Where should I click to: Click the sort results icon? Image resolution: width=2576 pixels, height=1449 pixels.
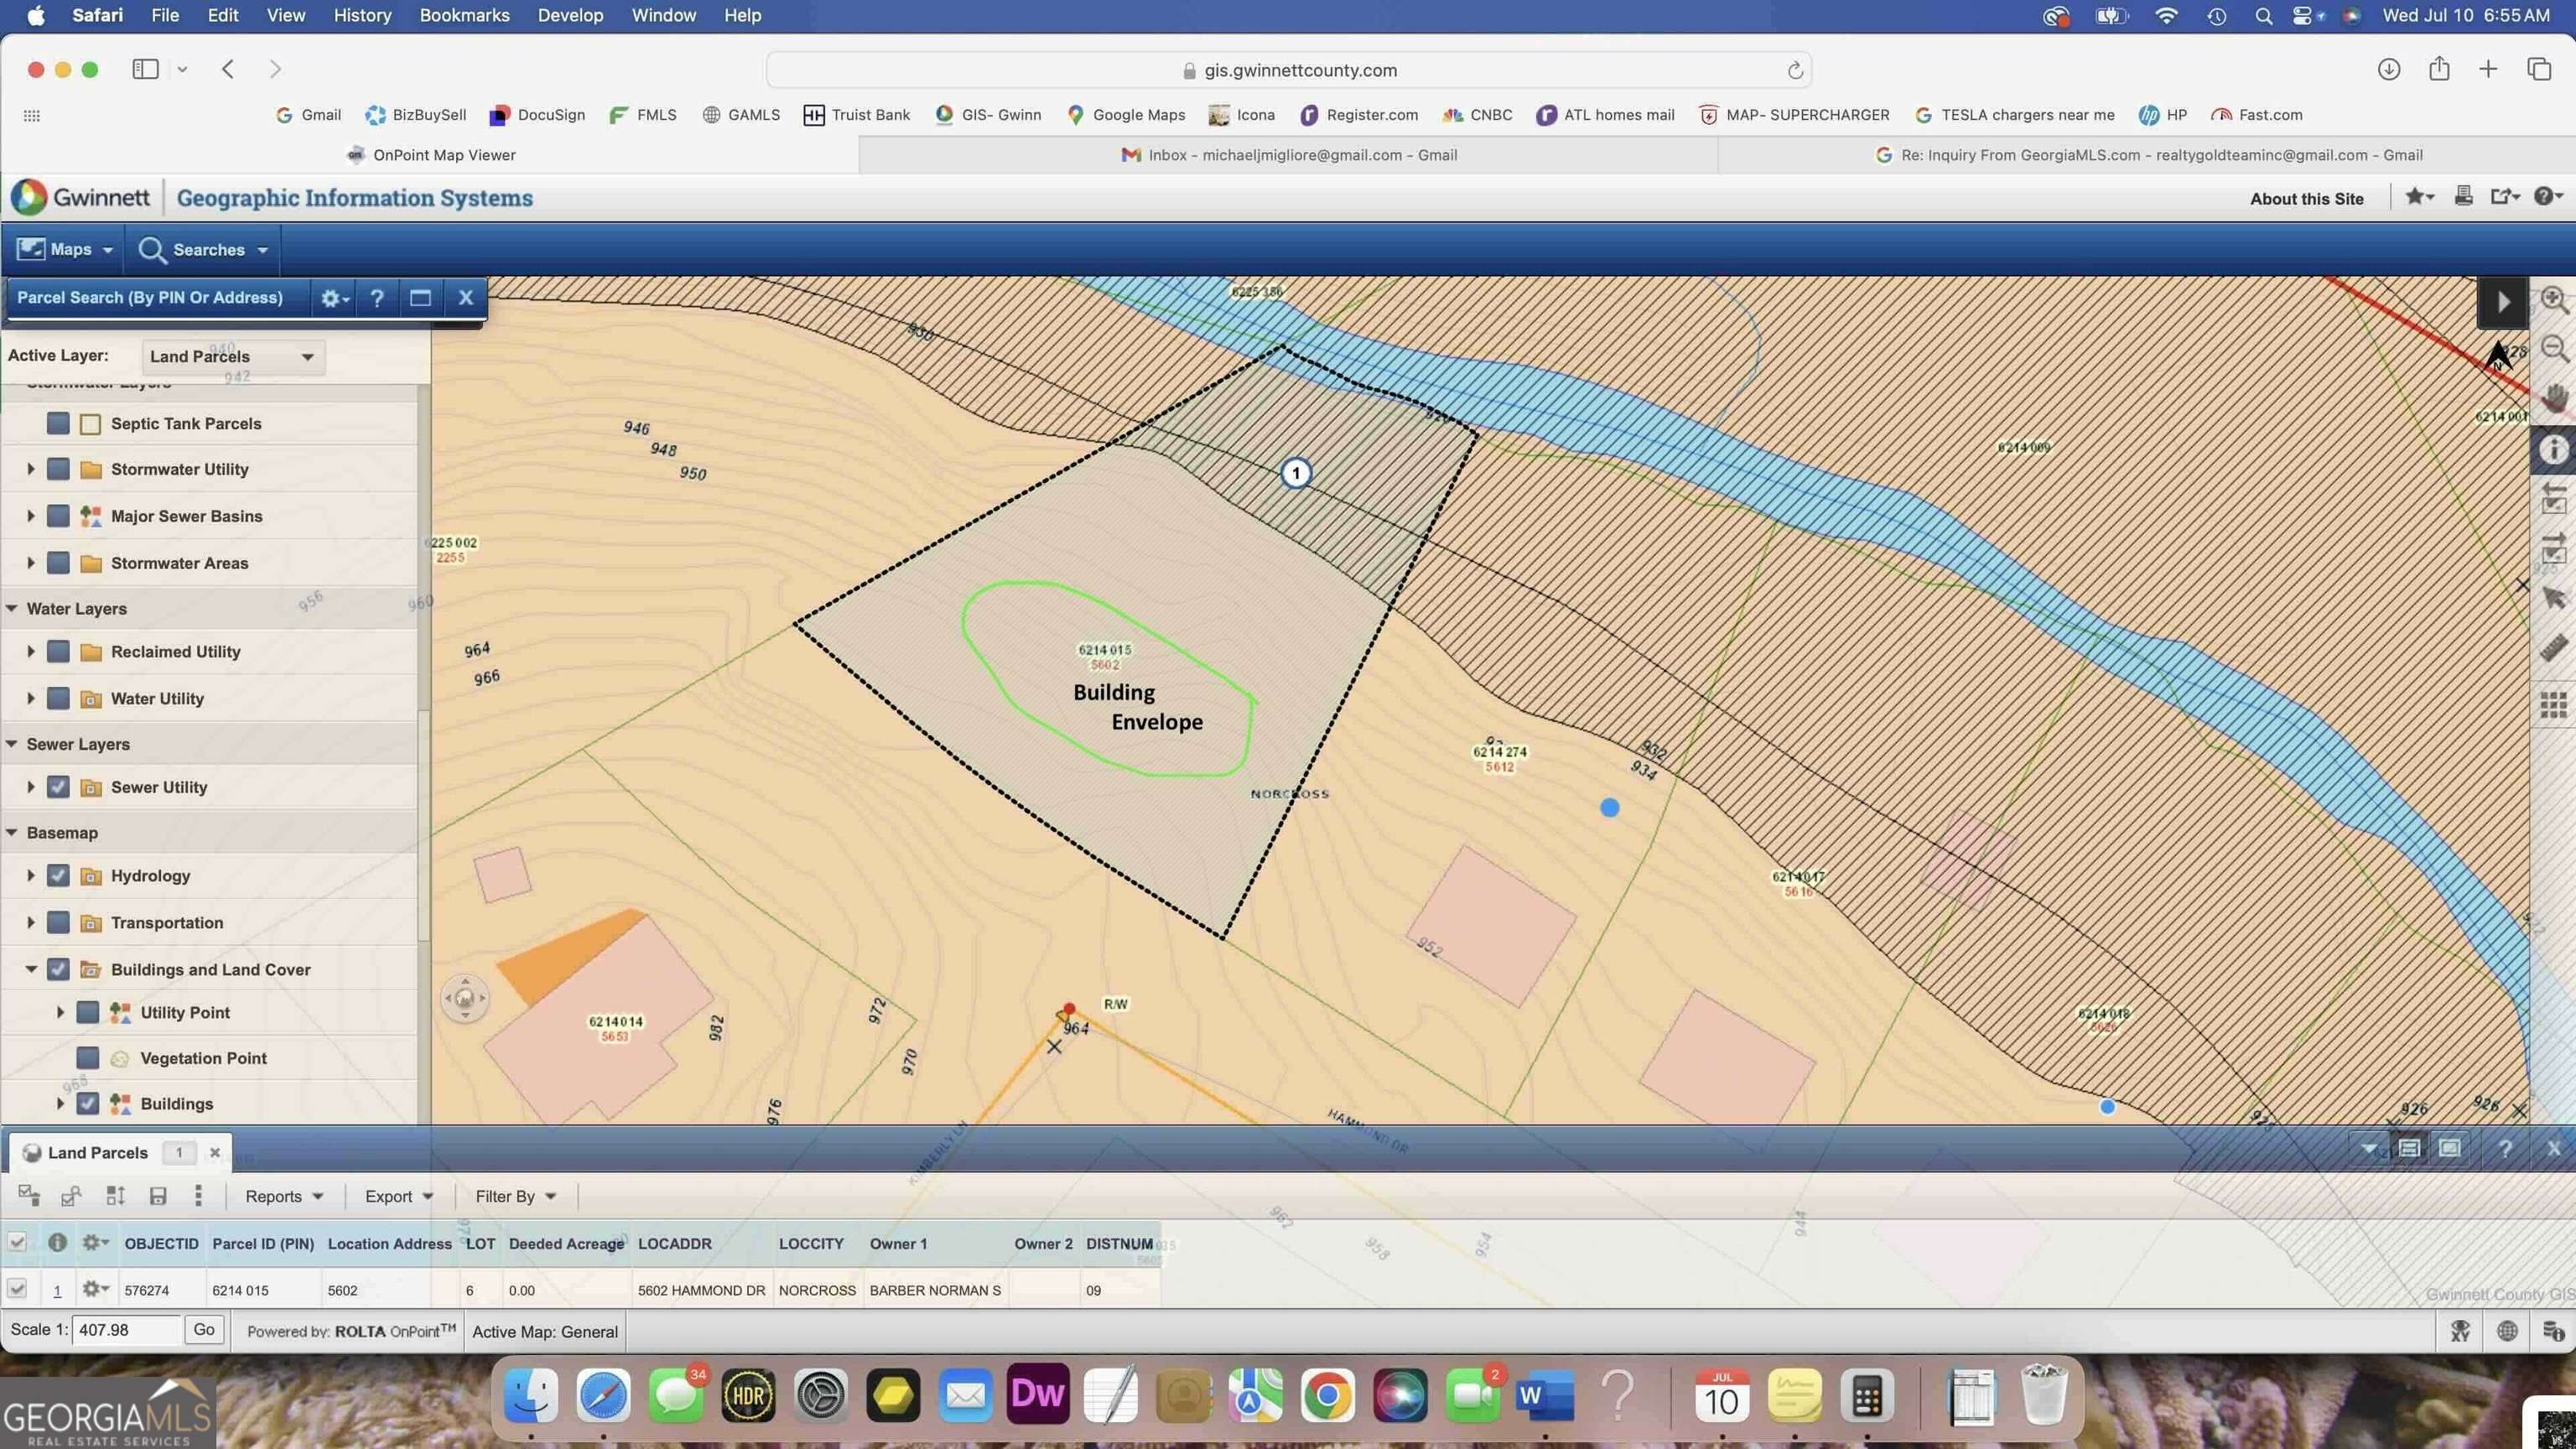click(x=115, y=1196)
